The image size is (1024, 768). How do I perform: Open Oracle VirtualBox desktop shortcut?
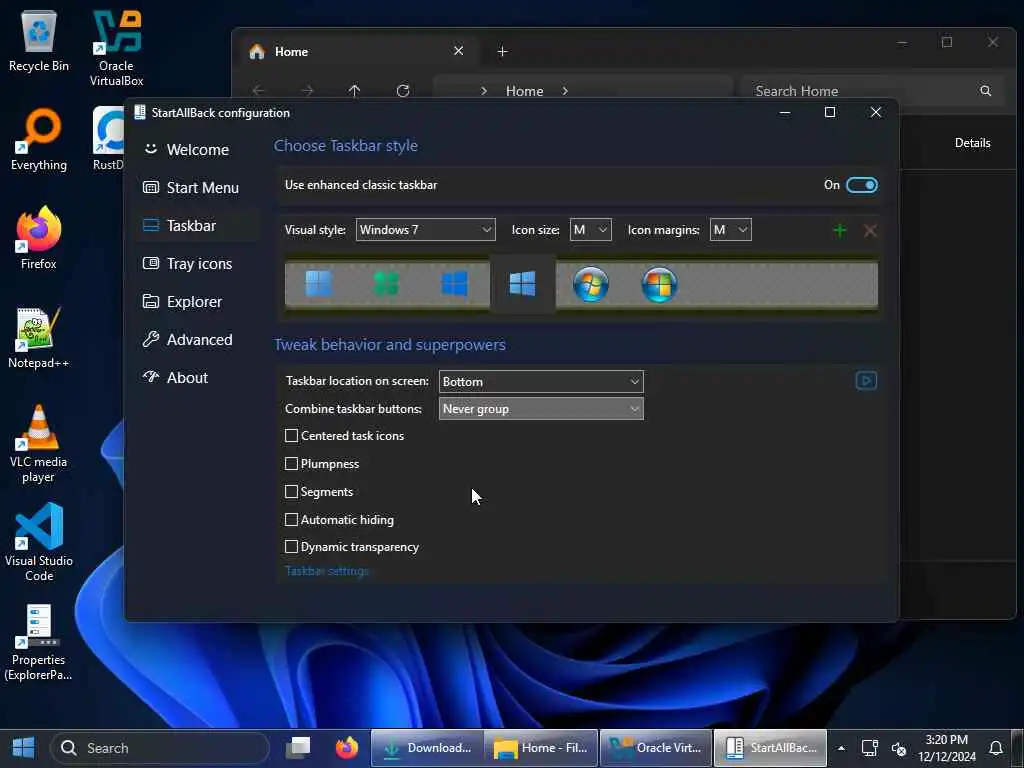point(116,48)
